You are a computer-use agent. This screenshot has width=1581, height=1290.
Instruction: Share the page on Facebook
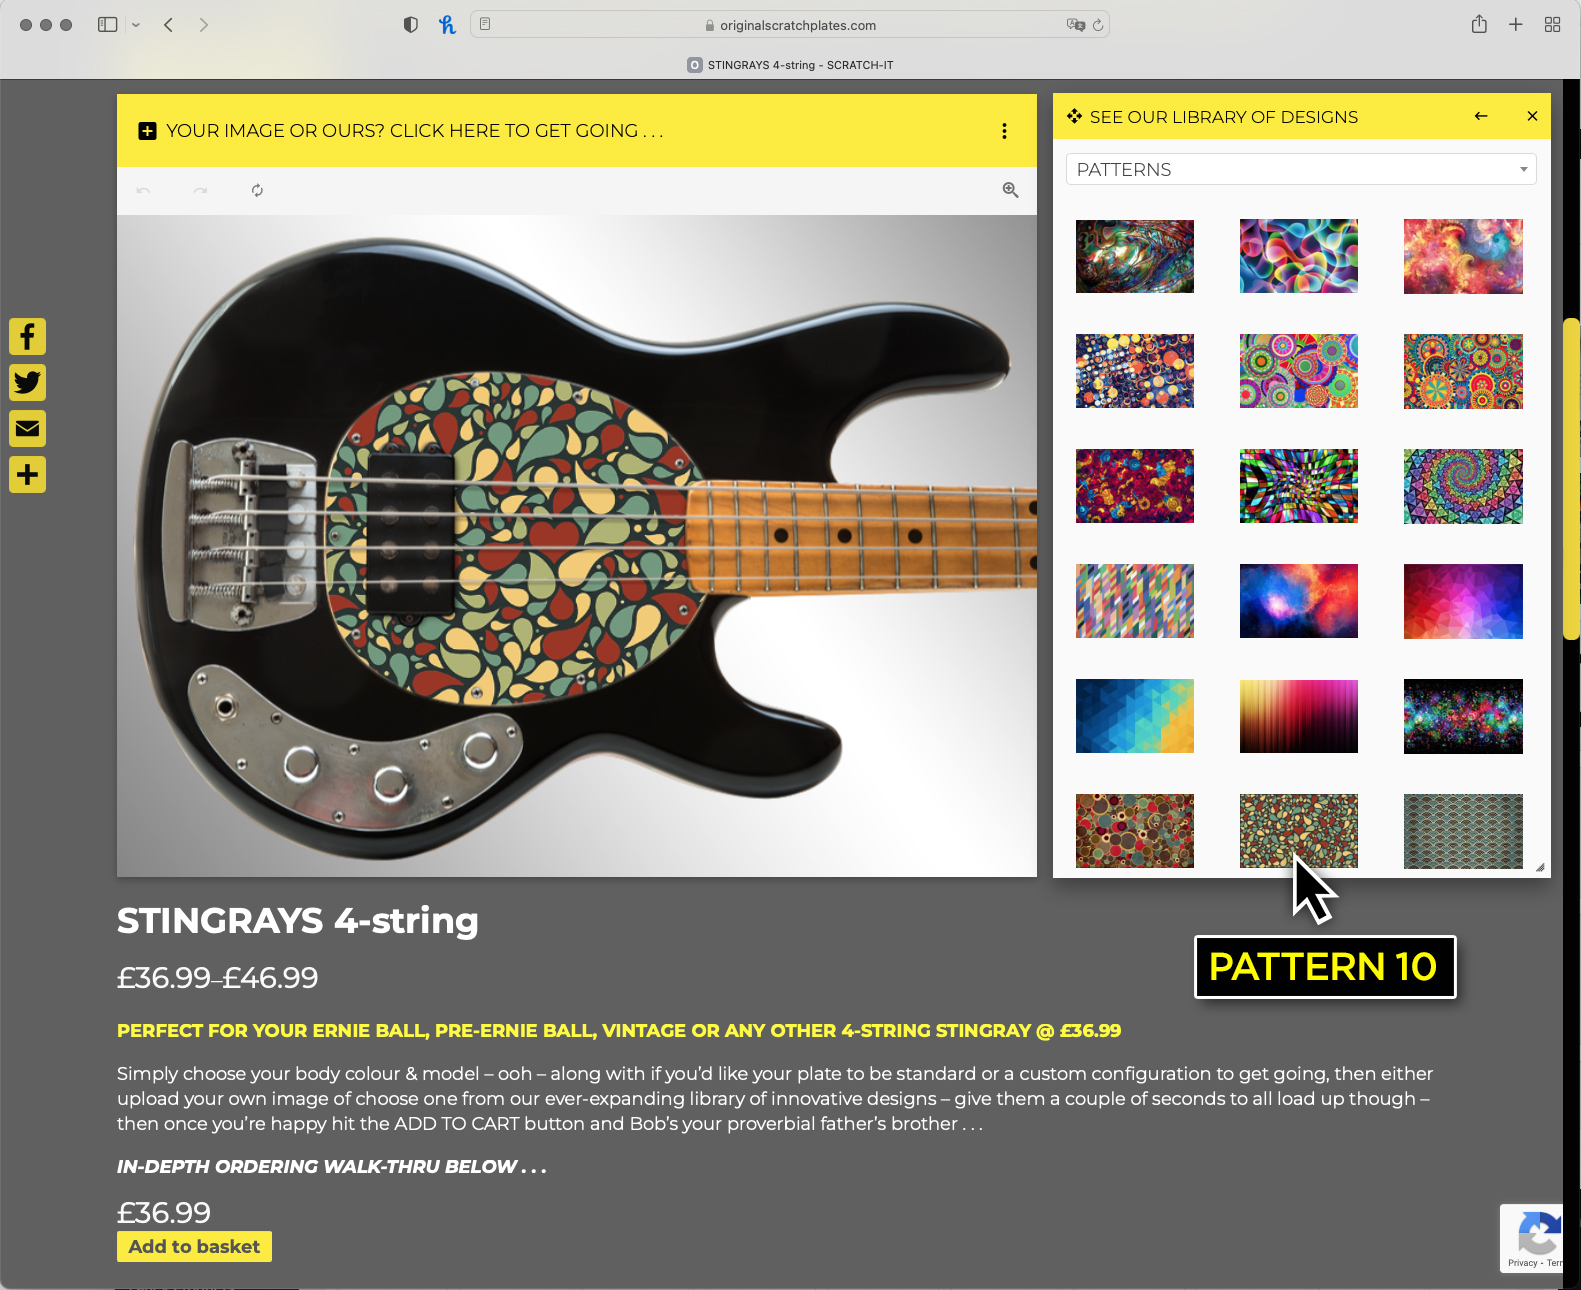tap(28, 336)
